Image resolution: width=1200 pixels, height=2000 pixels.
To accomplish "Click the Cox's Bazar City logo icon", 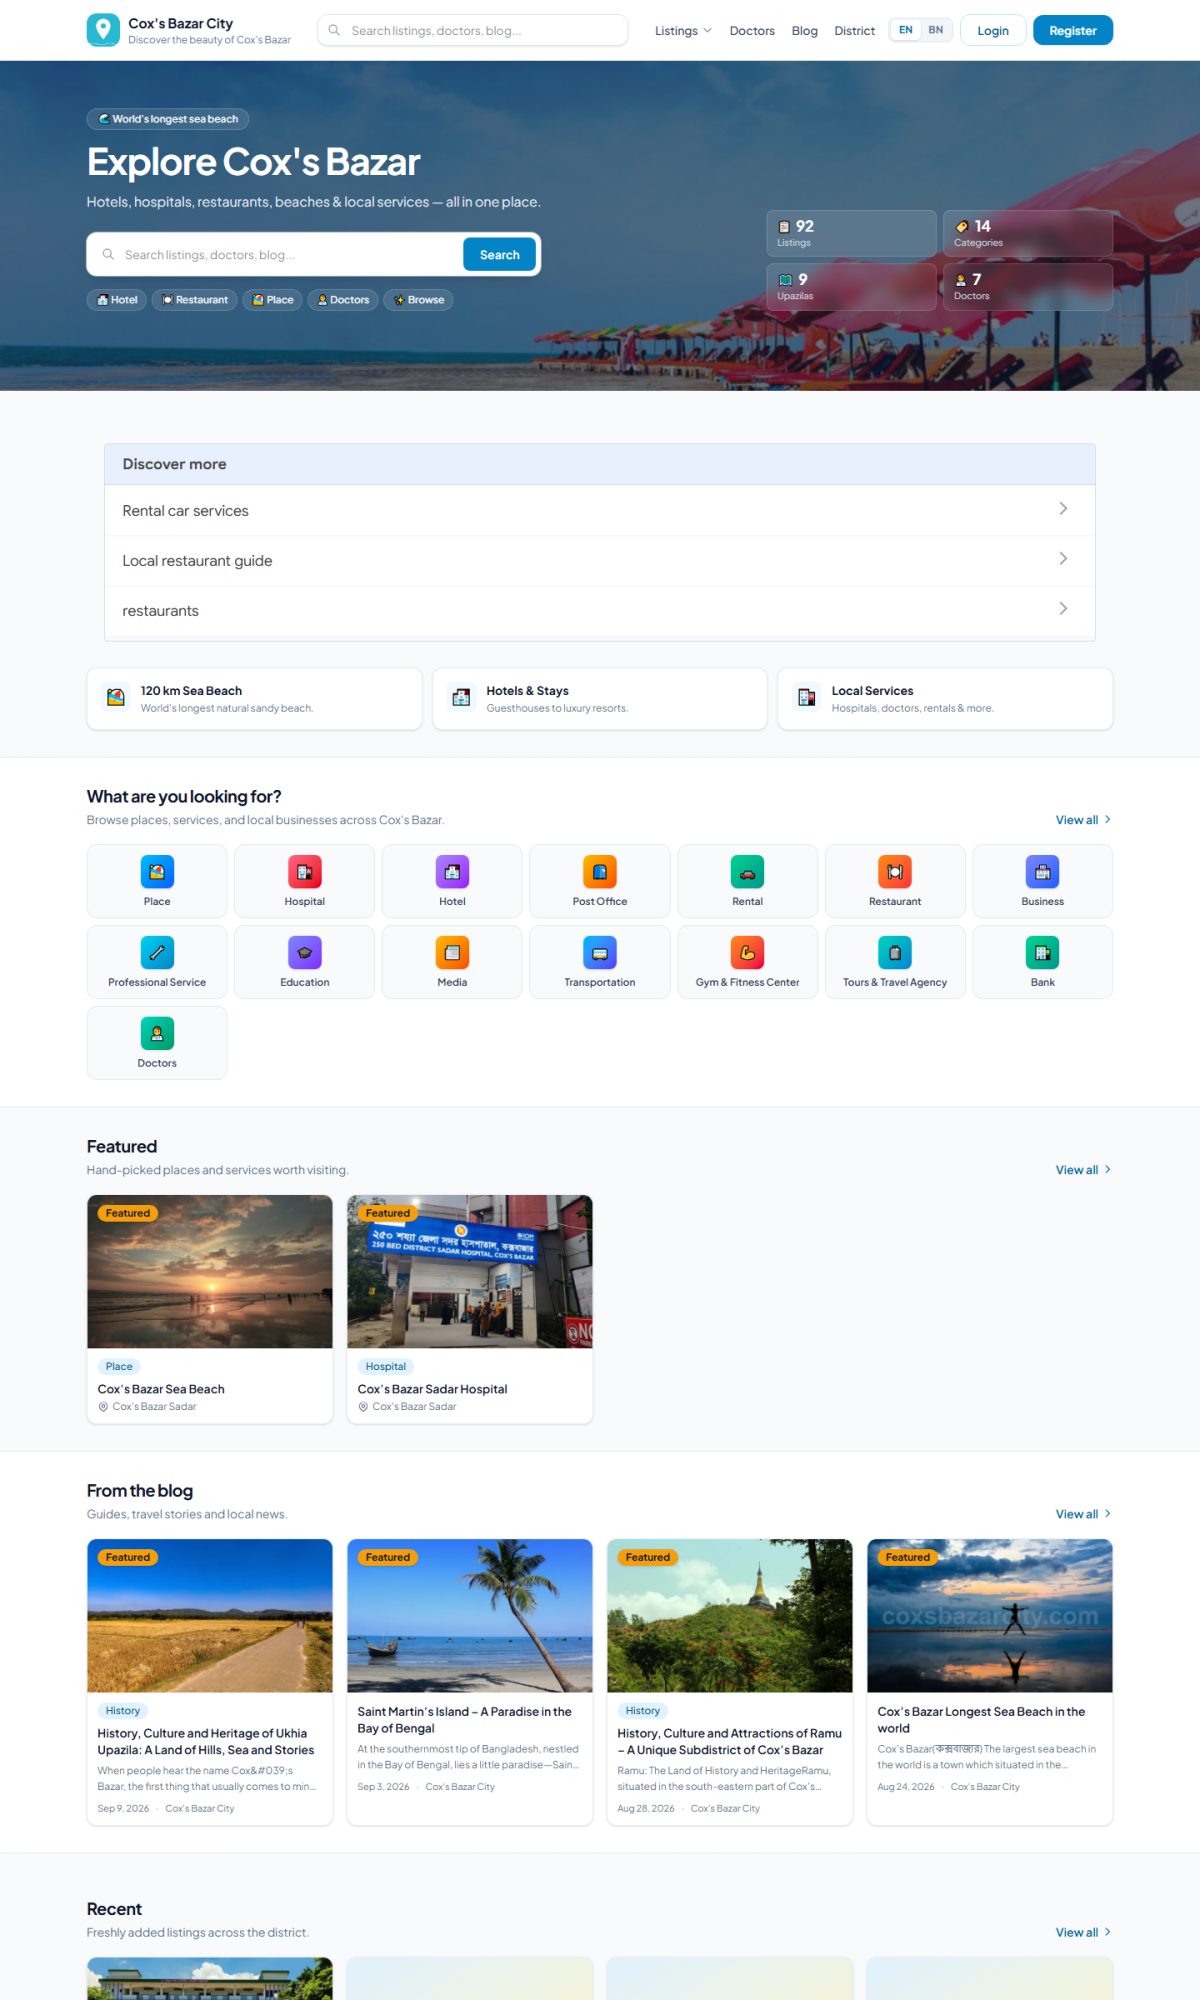I will (103, 30).
